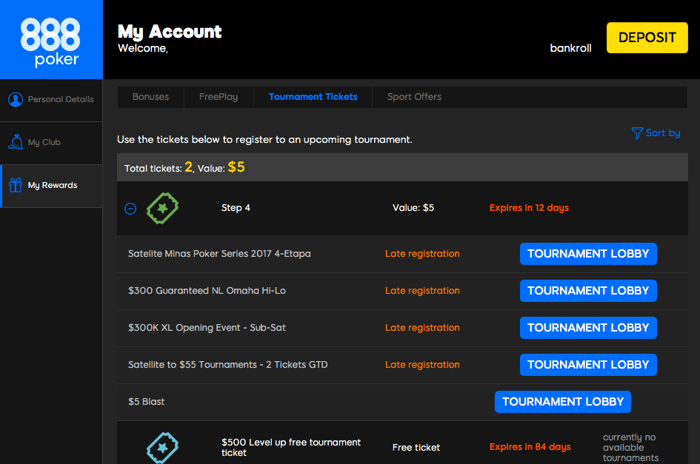Open Tournament Lobby for Minas Poker Series
The height and width of the screenshot is (464, 700).
coord(588,254)
